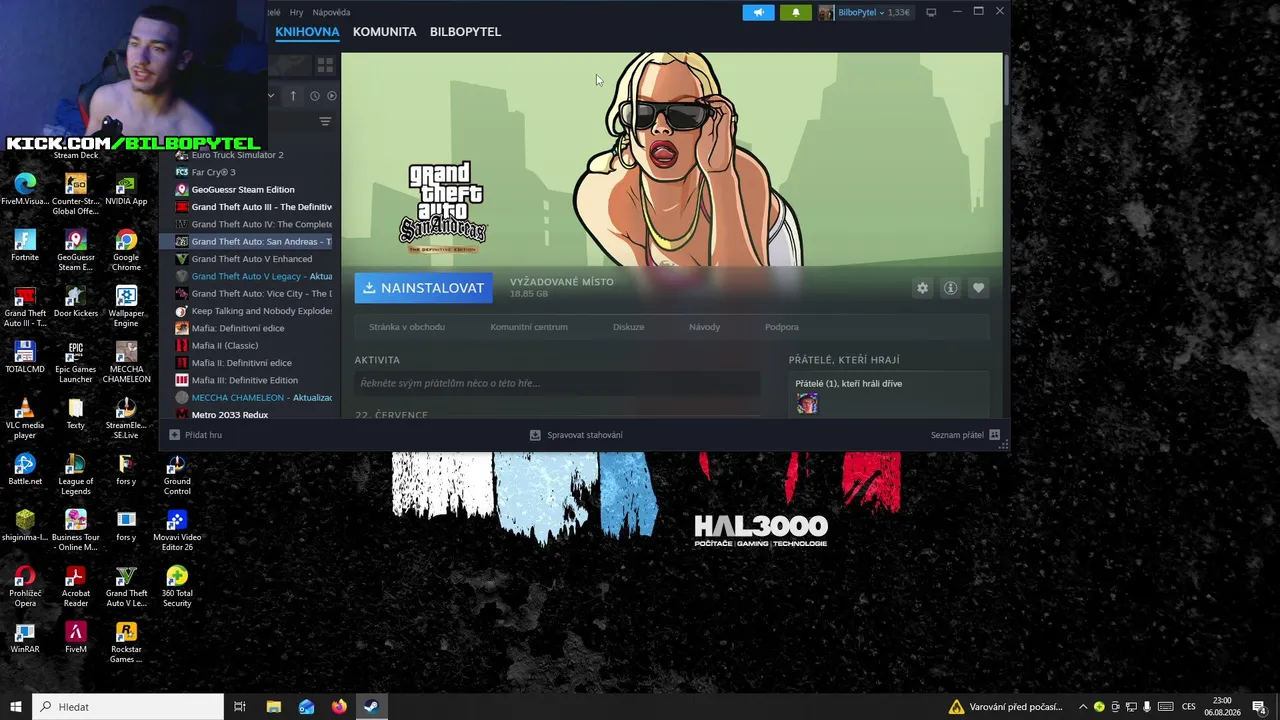The image size is (1280, 720).
Task: Launch VLC media player shortcut
Action: point(25,419)
